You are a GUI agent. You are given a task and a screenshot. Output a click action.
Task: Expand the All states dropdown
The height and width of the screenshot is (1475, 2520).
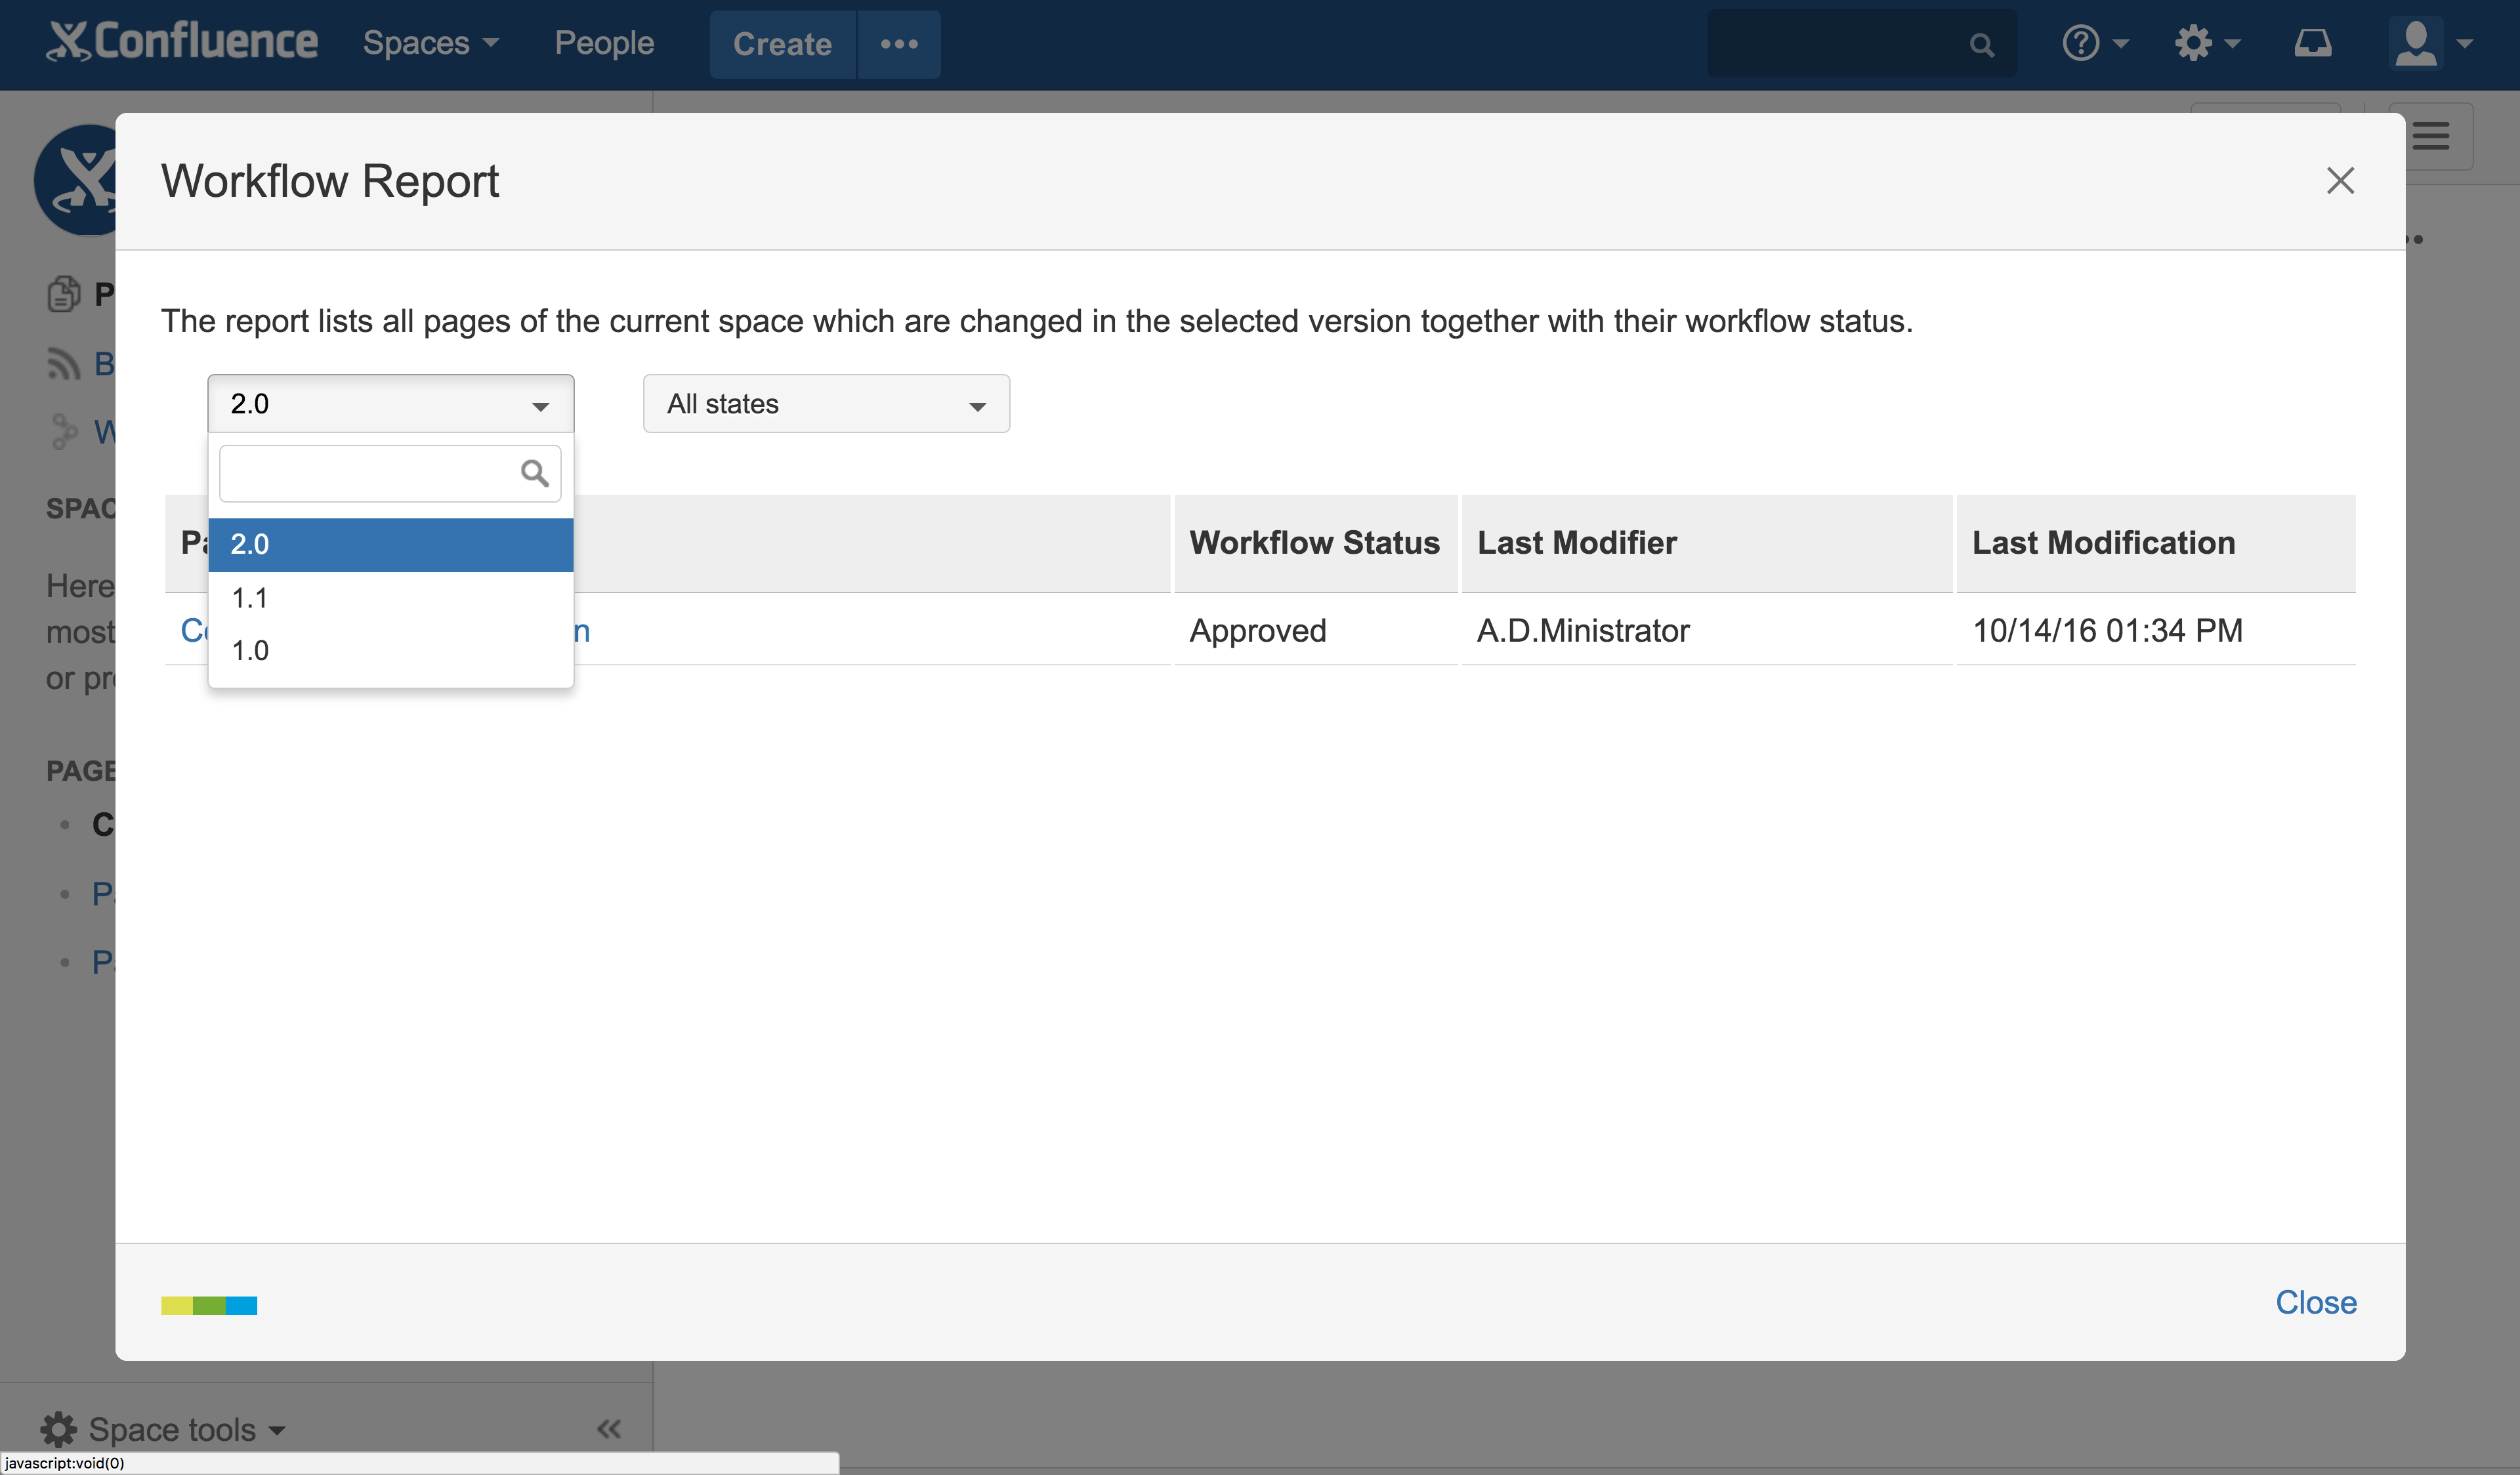click(x=826, y=404)
